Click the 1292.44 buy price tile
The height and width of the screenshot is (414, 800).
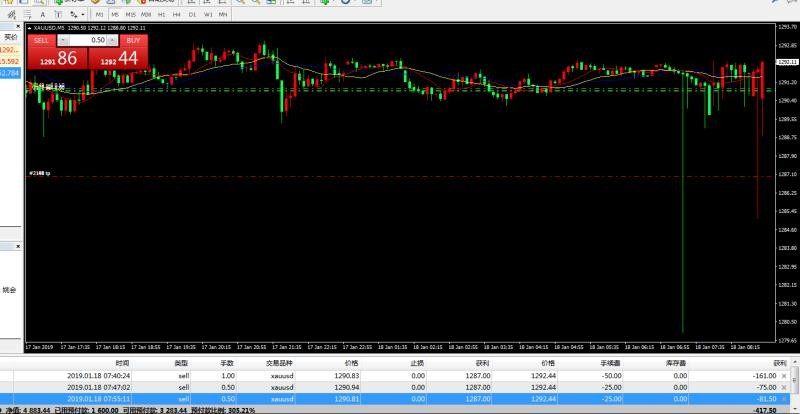pyautogui.click(x=118, y=58)
